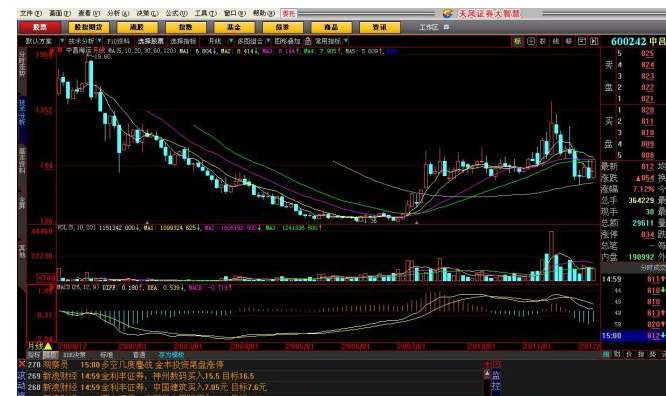This screenshot has height=396, width=666.
Task: Open the F10资料 button
Action: click(118, 41)
